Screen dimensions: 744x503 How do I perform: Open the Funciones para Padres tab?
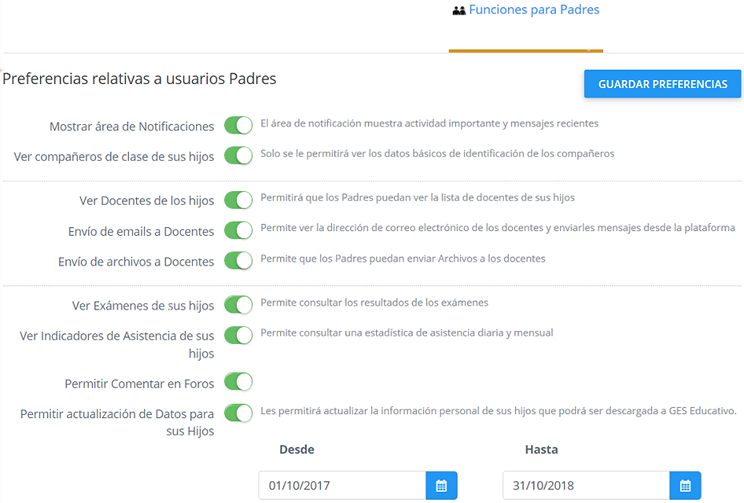(x=533, y=11)
